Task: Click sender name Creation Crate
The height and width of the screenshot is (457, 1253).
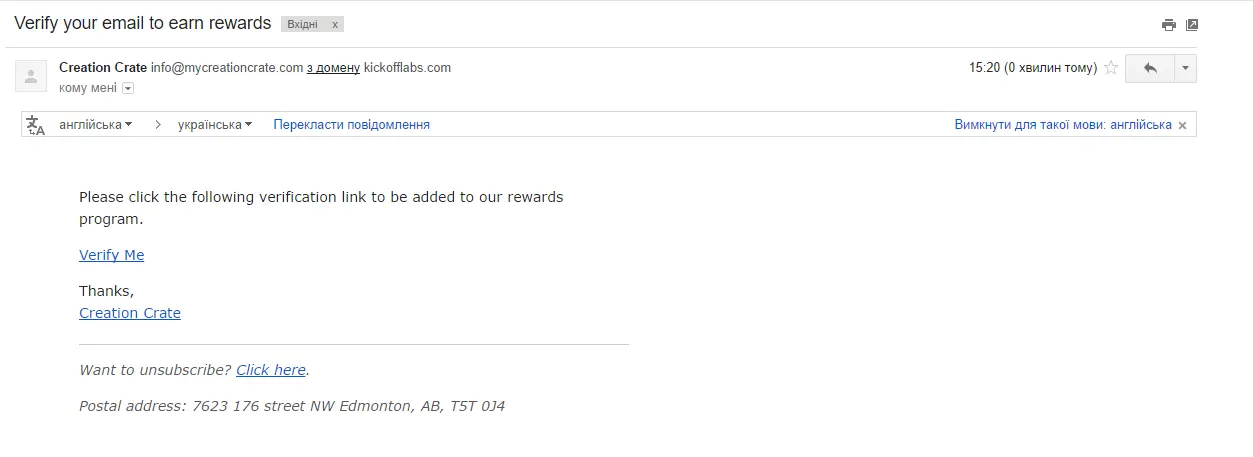Action: click(x=103, y=68)
